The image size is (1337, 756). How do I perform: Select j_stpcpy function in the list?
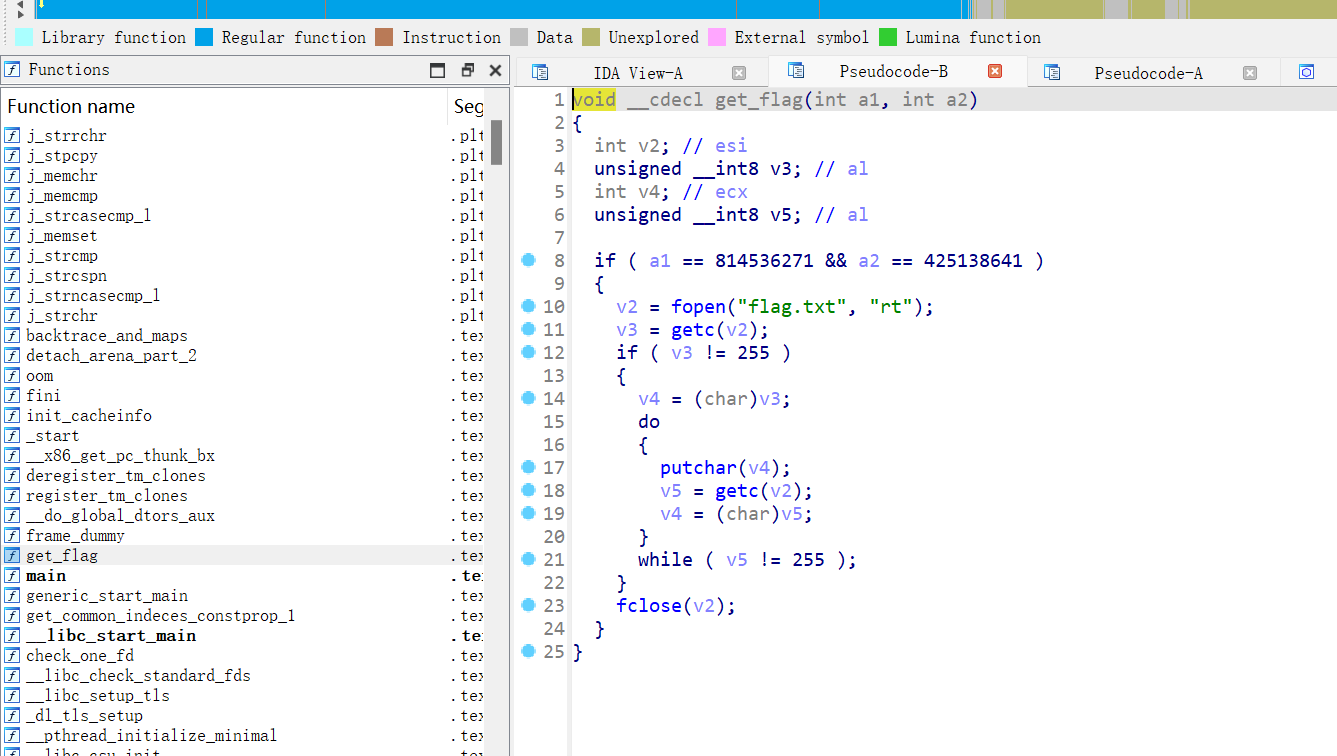[x=243, y=156]
